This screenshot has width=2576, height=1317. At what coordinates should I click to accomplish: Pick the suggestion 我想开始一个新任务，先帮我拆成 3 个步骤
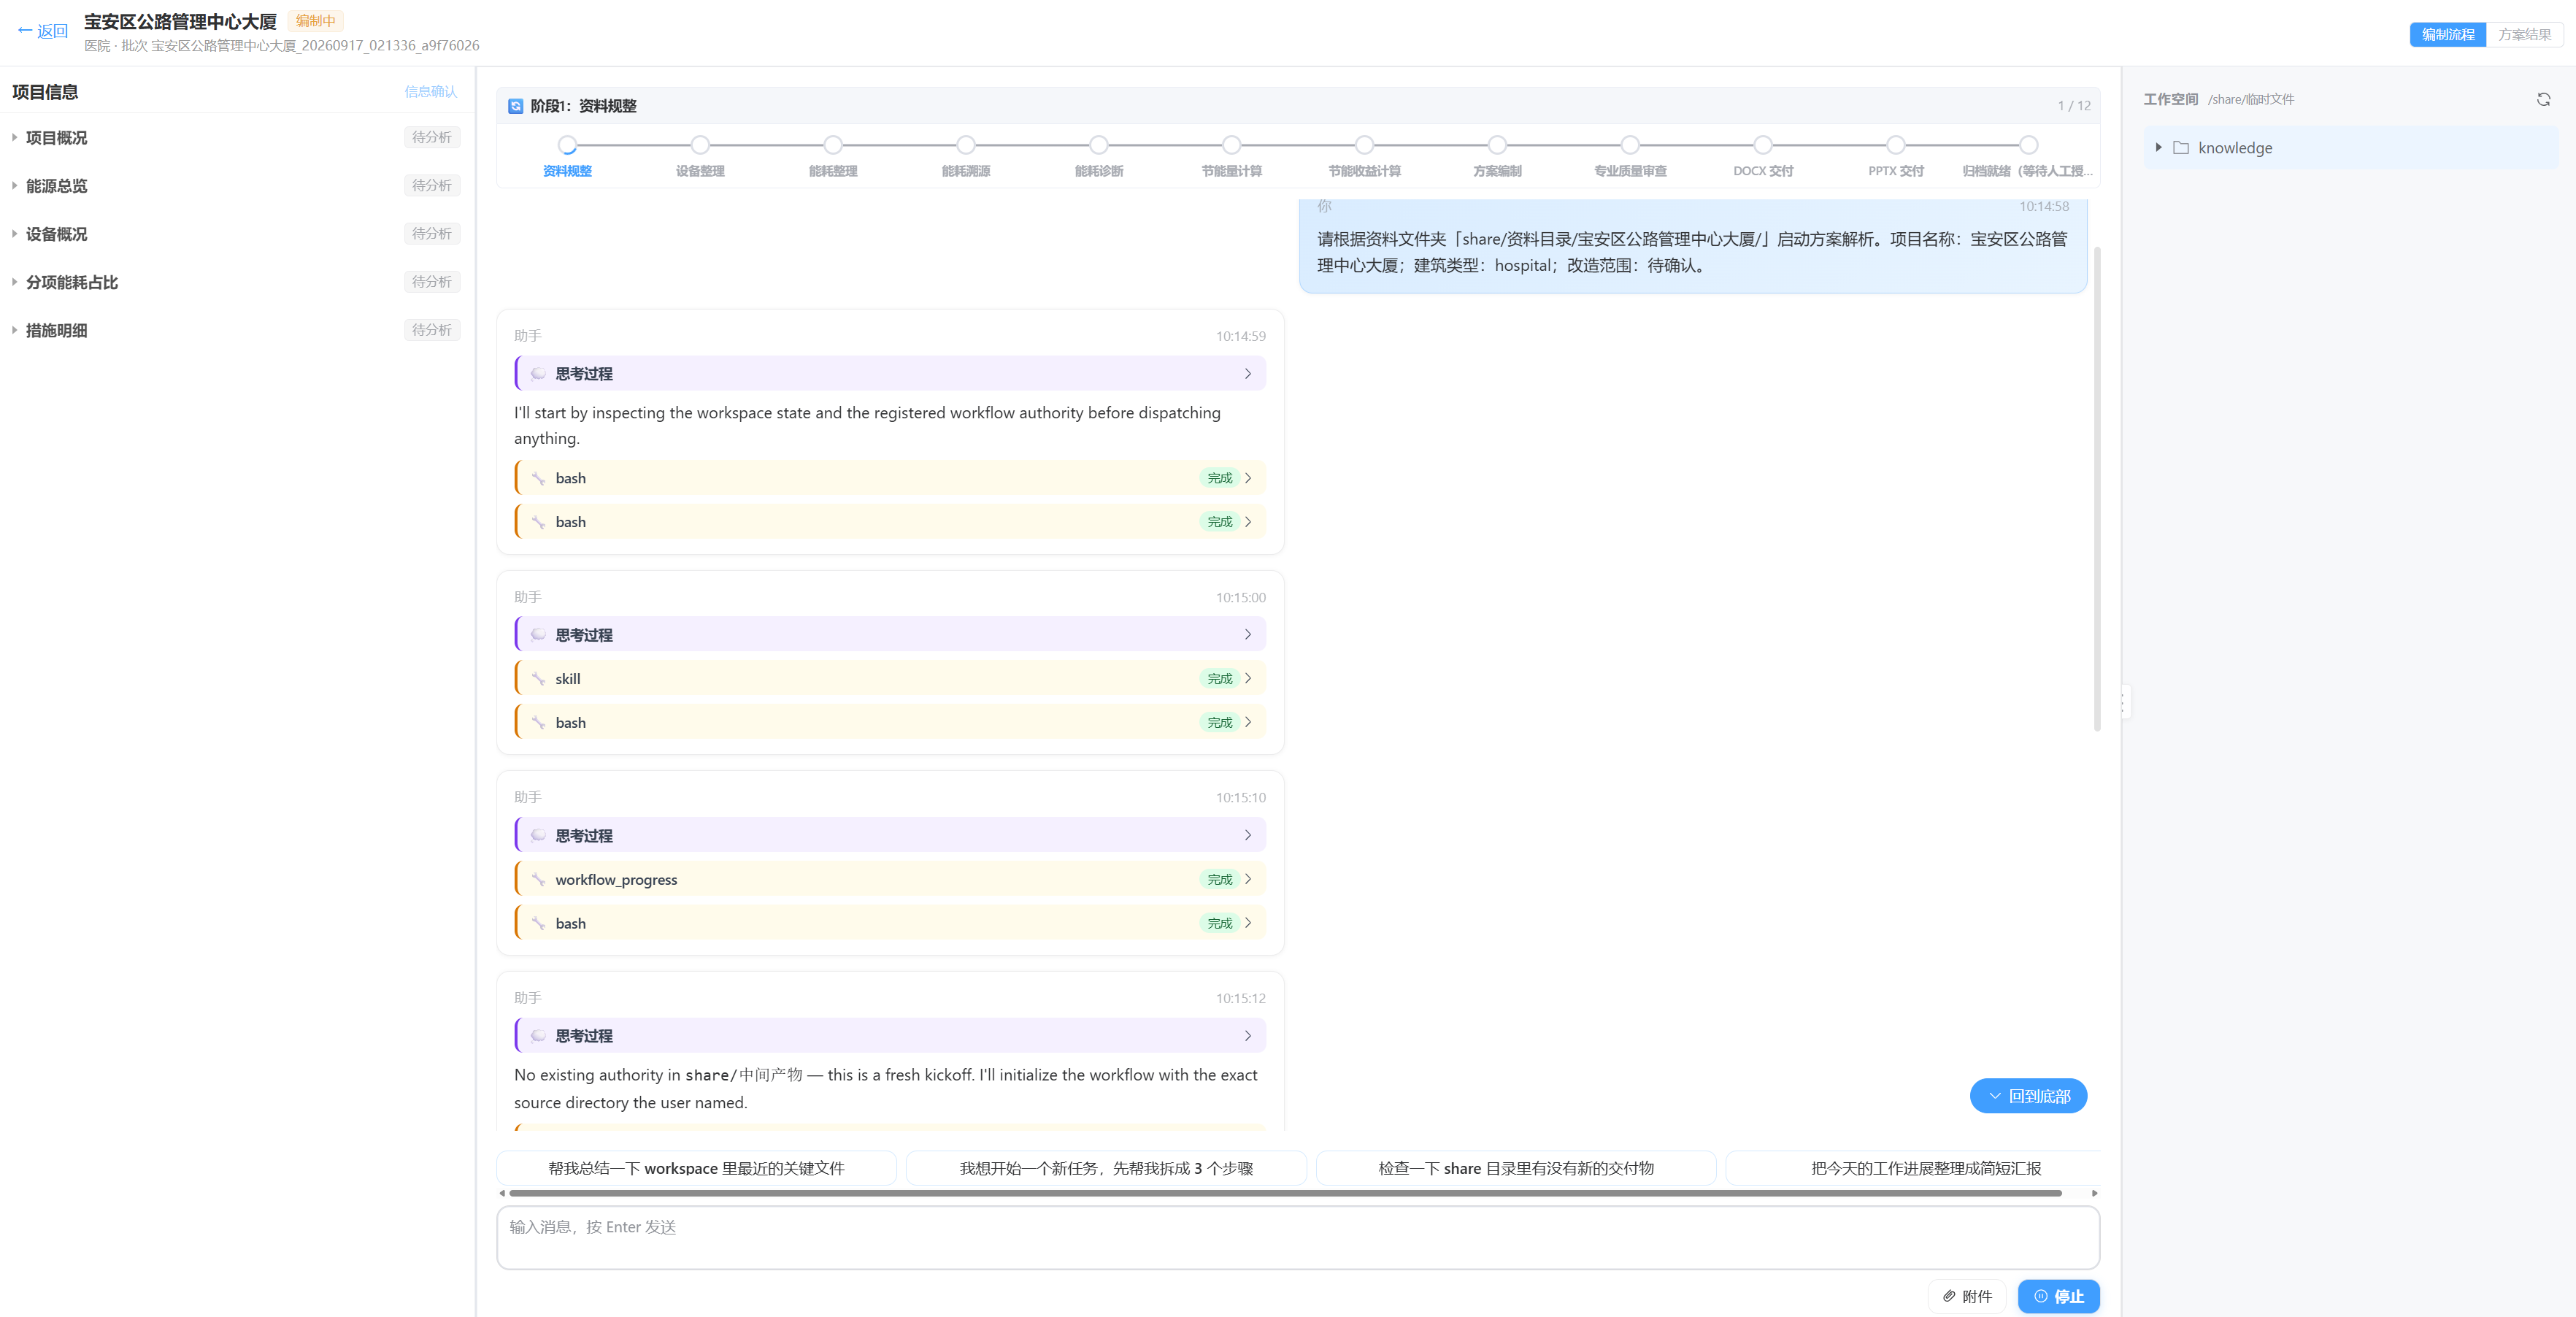1106,1168
